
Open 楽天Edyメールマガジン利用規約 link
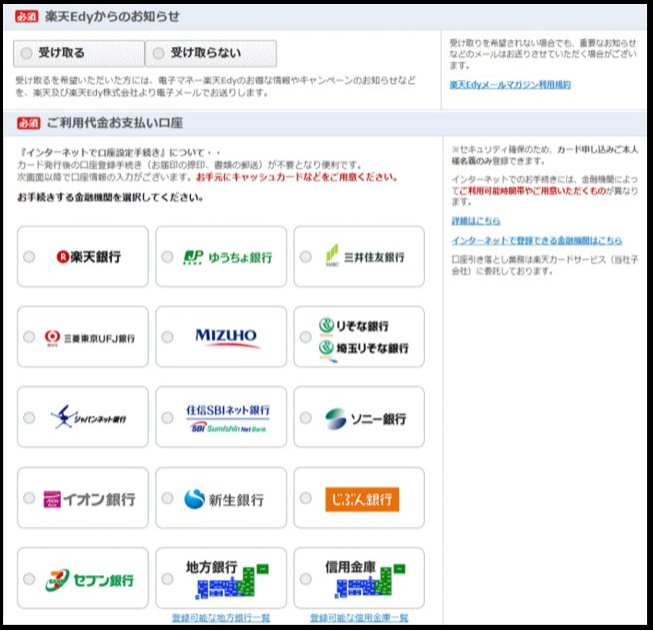click(x=510, y=85)
